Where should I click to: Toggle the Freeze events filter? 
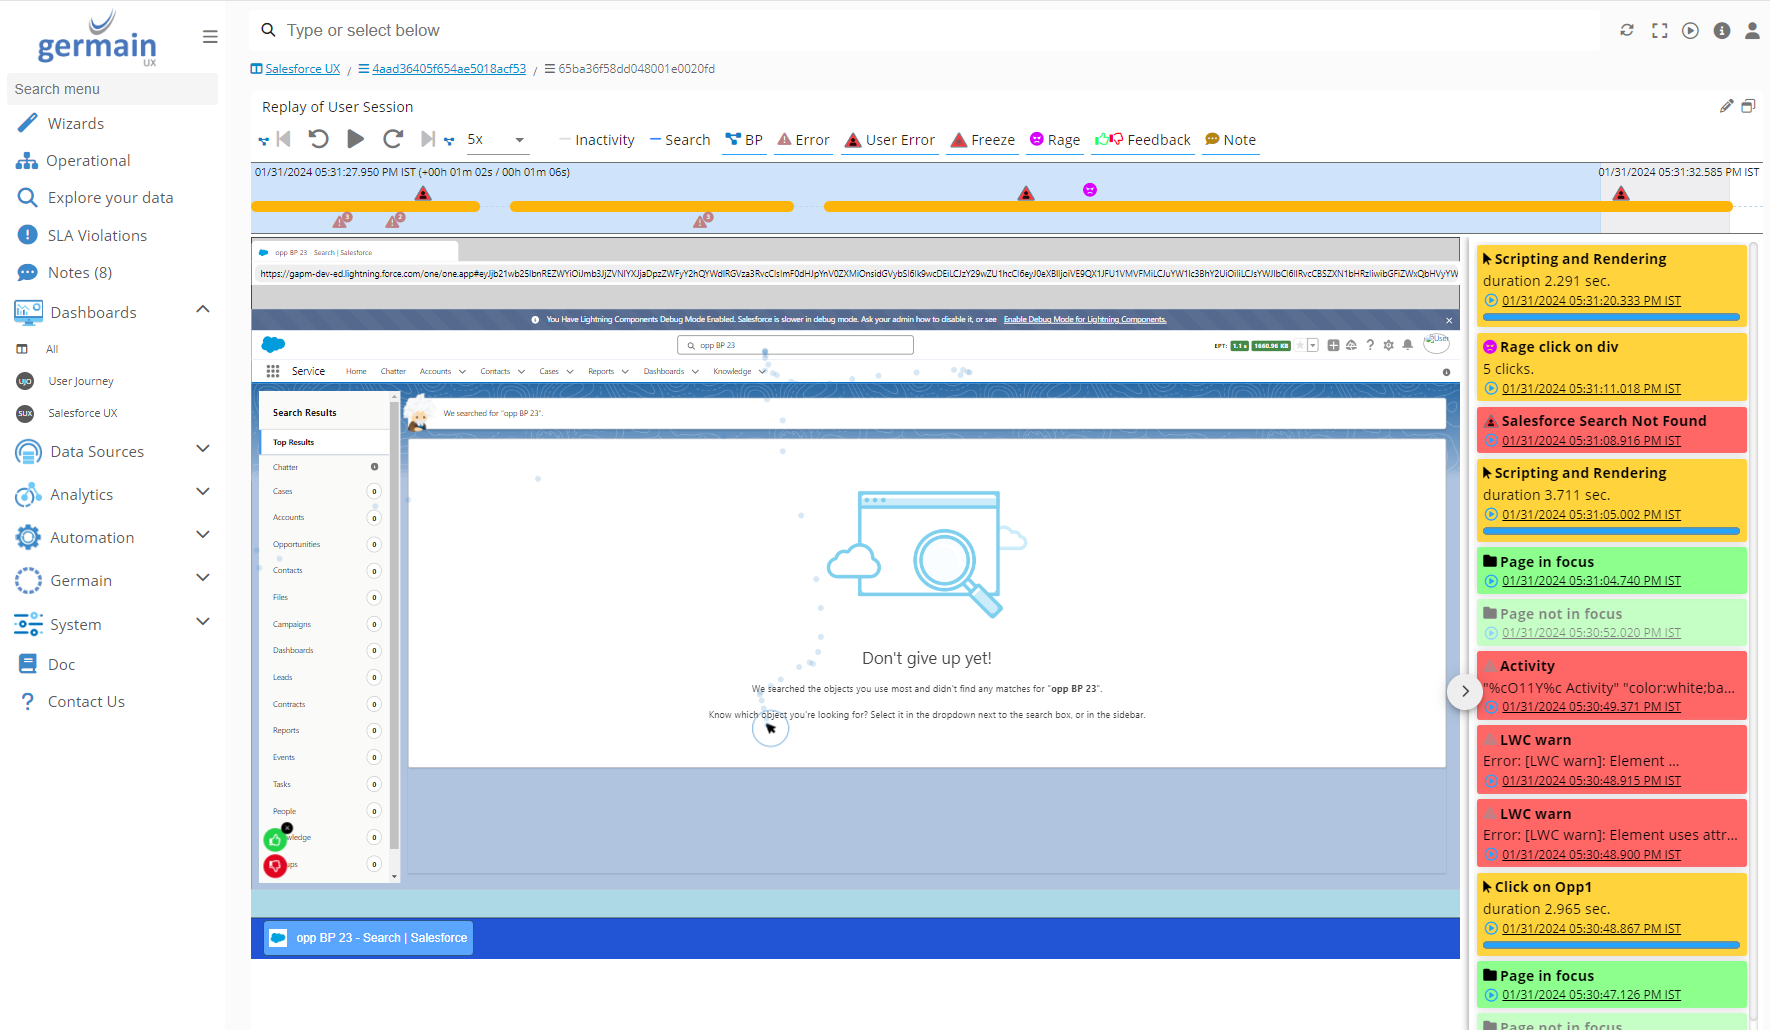[982, 140]
